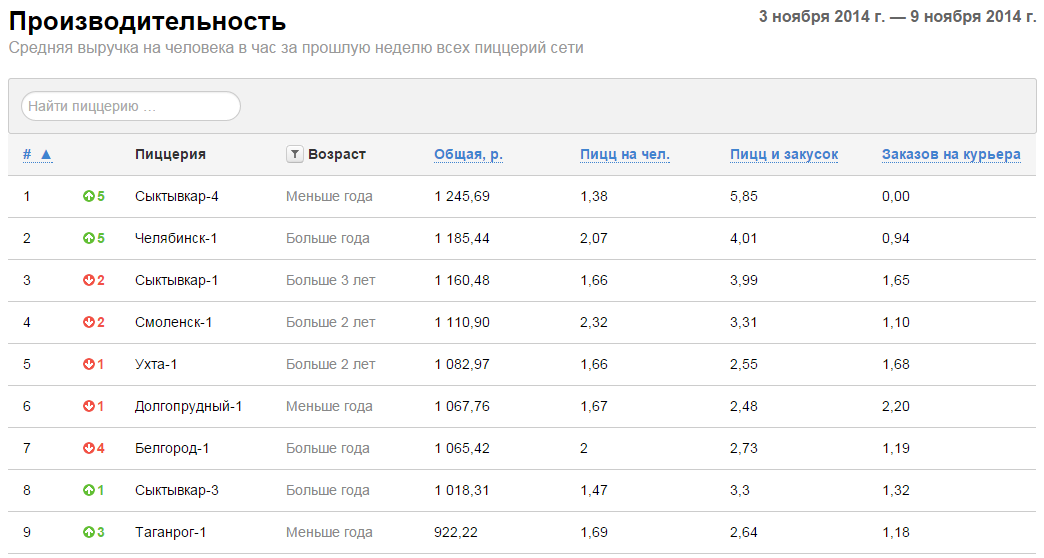Click green up arrow for Таганрог-1
The width and height of the screenshot is (1044, 558).
tap(89, 532)
